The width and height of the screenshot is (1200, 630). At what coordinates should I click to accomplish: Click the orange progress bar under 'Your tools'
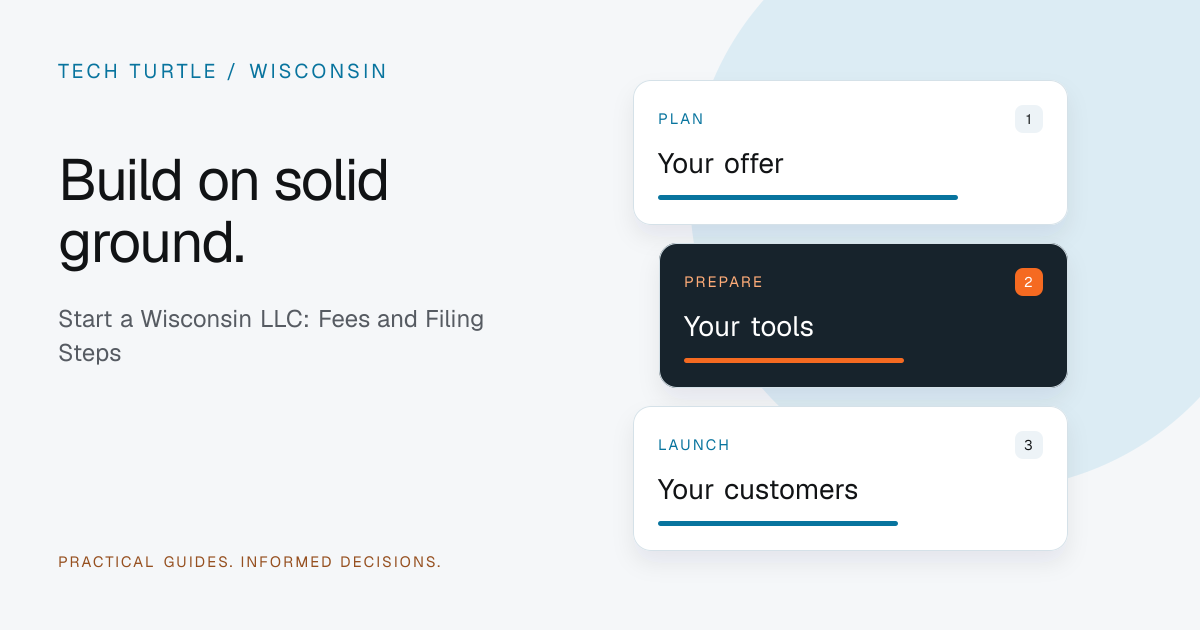[794, 360]
